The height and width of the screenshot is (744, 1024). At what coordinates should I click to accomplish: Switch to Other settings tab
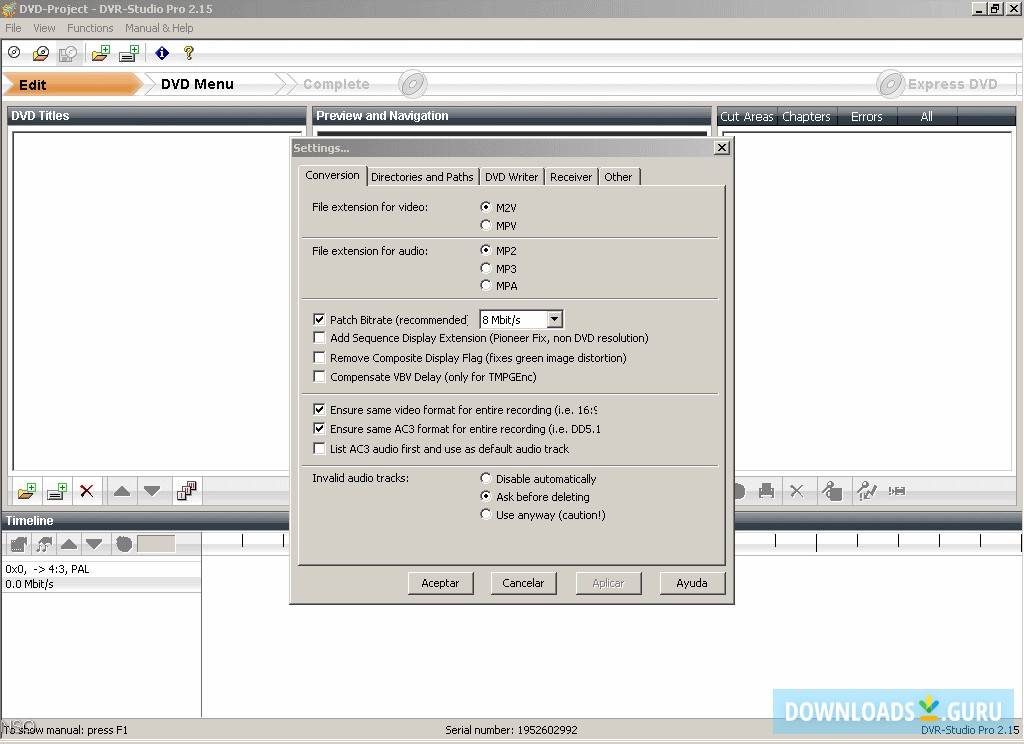coord(618,177)
